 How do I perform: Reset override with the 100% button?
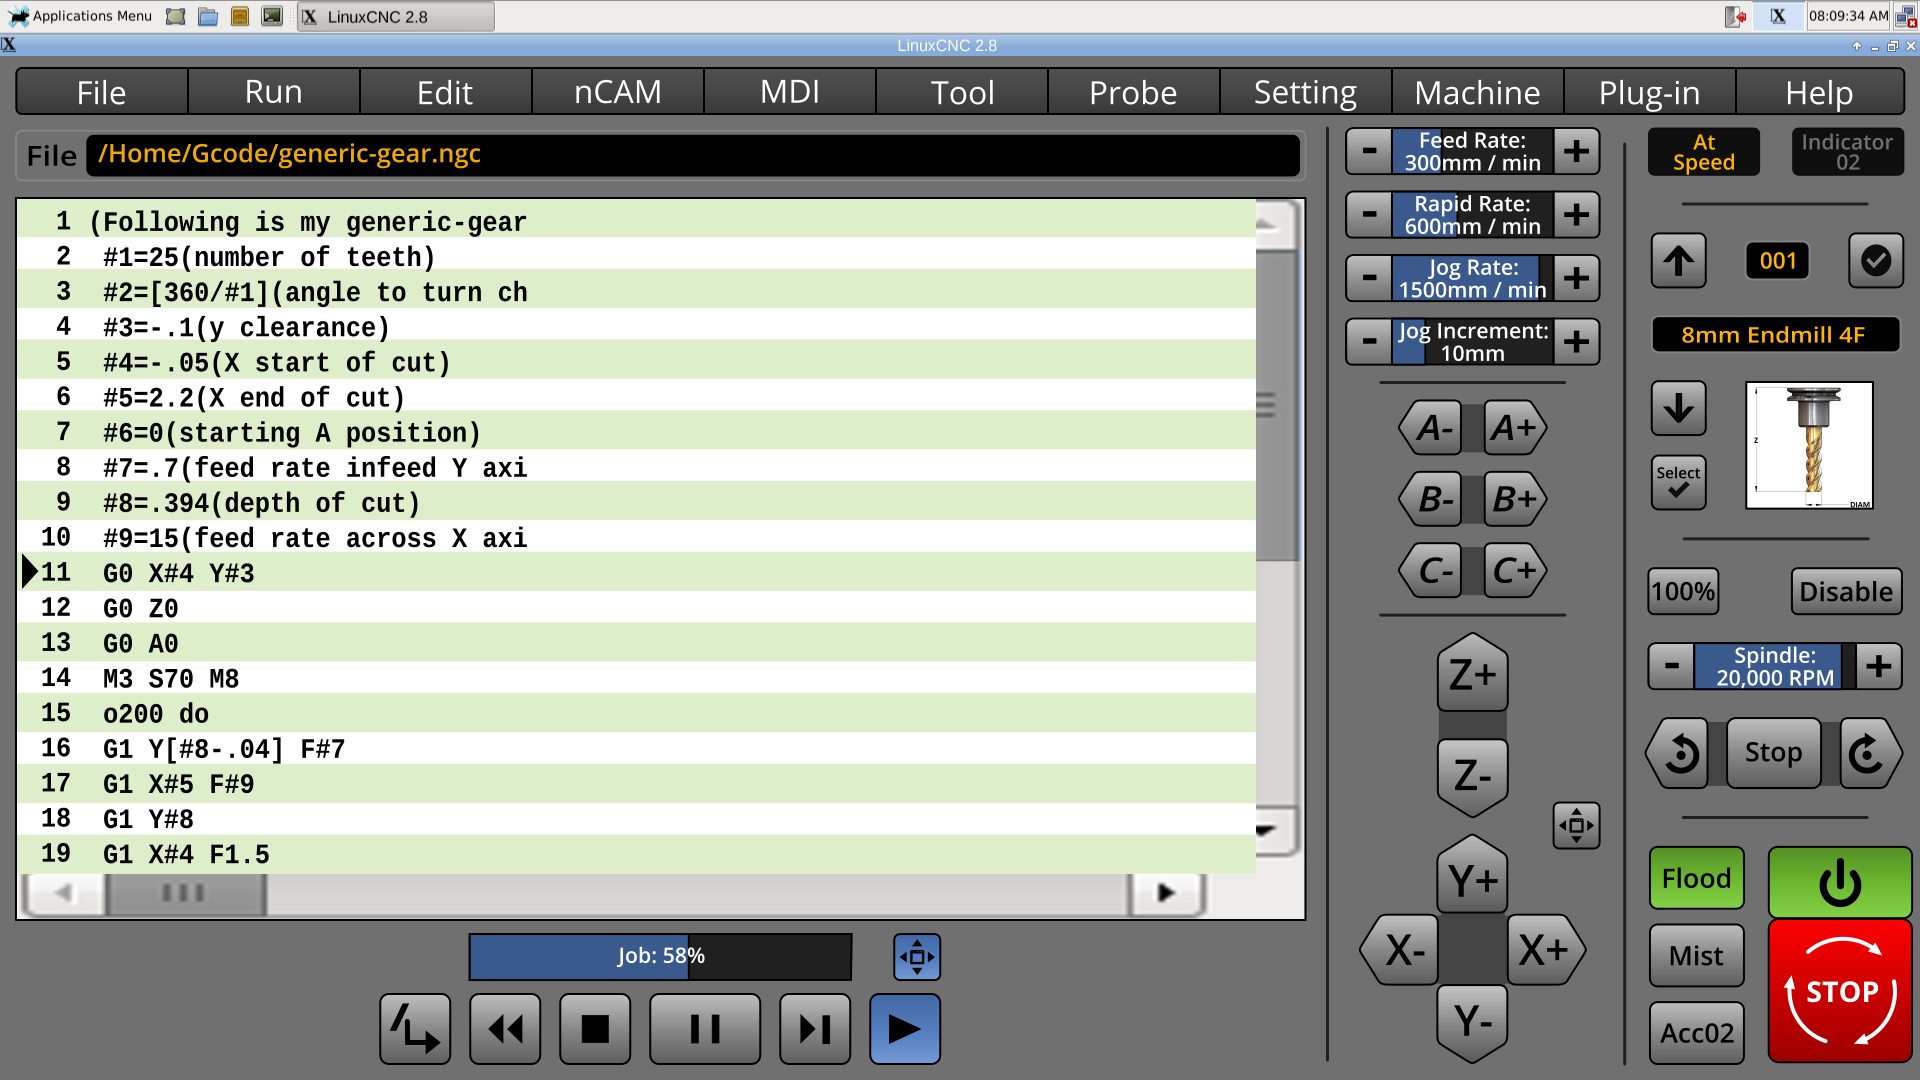[1683, 591]
